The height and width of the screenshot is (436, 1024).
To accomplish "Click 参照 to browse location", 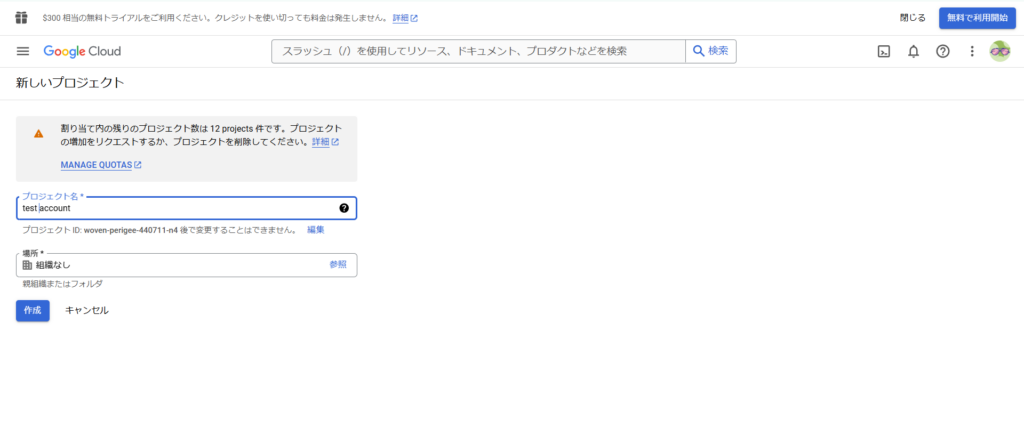I will click(x=338, y=264).
